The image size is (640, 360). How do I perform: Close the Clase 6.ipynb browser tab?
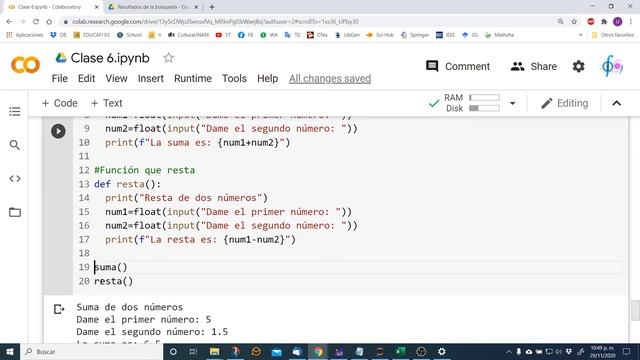tap(96, 7)
